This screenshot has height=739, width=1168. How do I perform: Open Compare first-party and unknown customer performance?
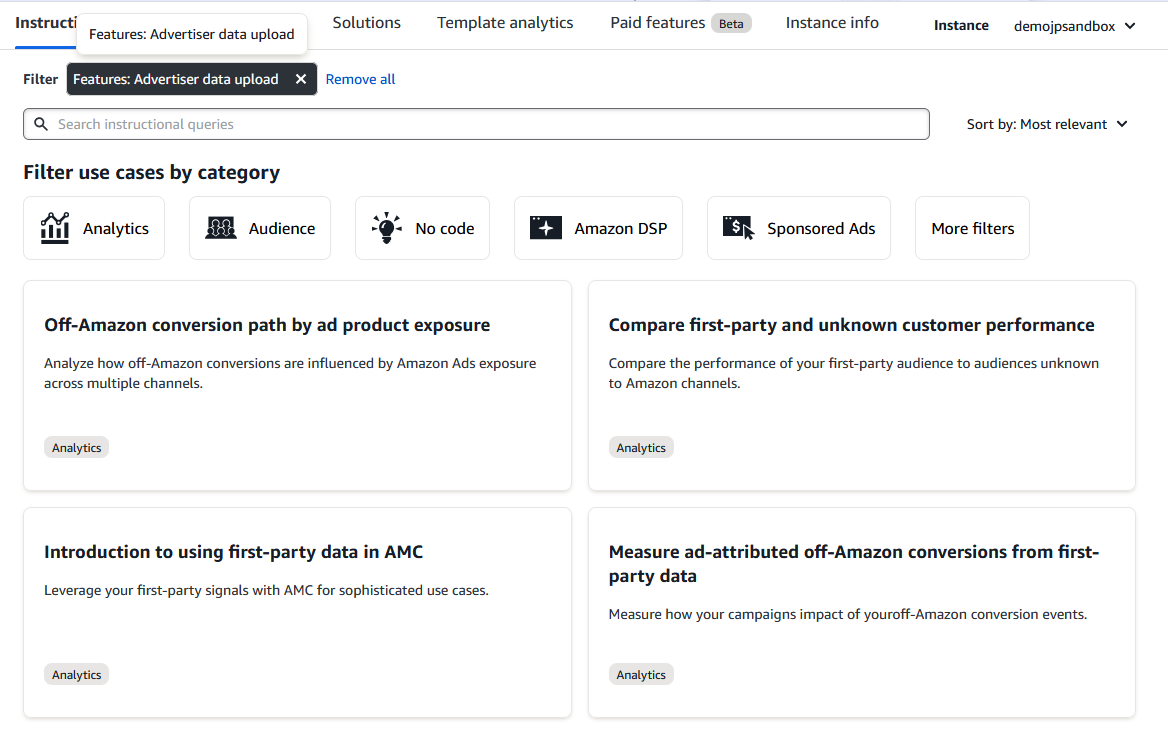(x=851, y=325)
